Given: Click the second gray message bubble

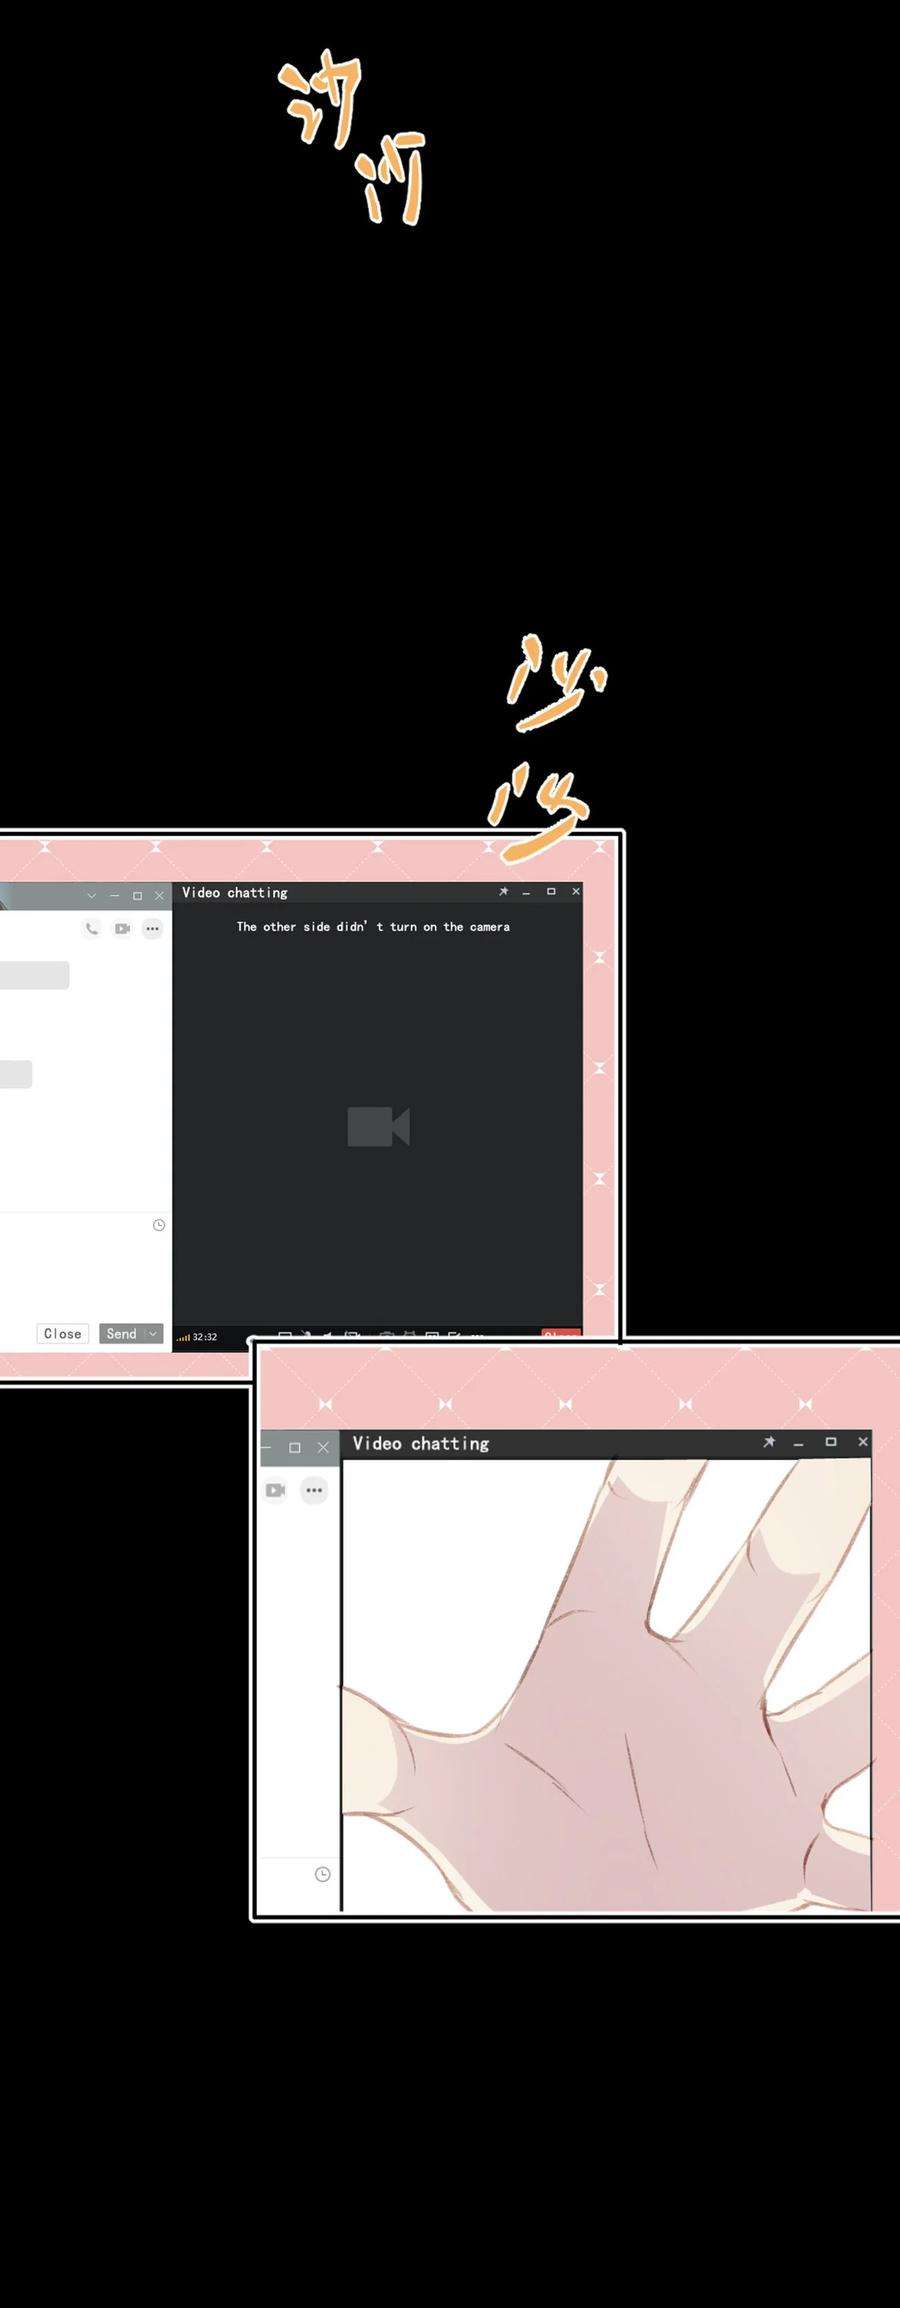Looking at the screenshot, I should pyautogui.click(x=16, y=1074).
